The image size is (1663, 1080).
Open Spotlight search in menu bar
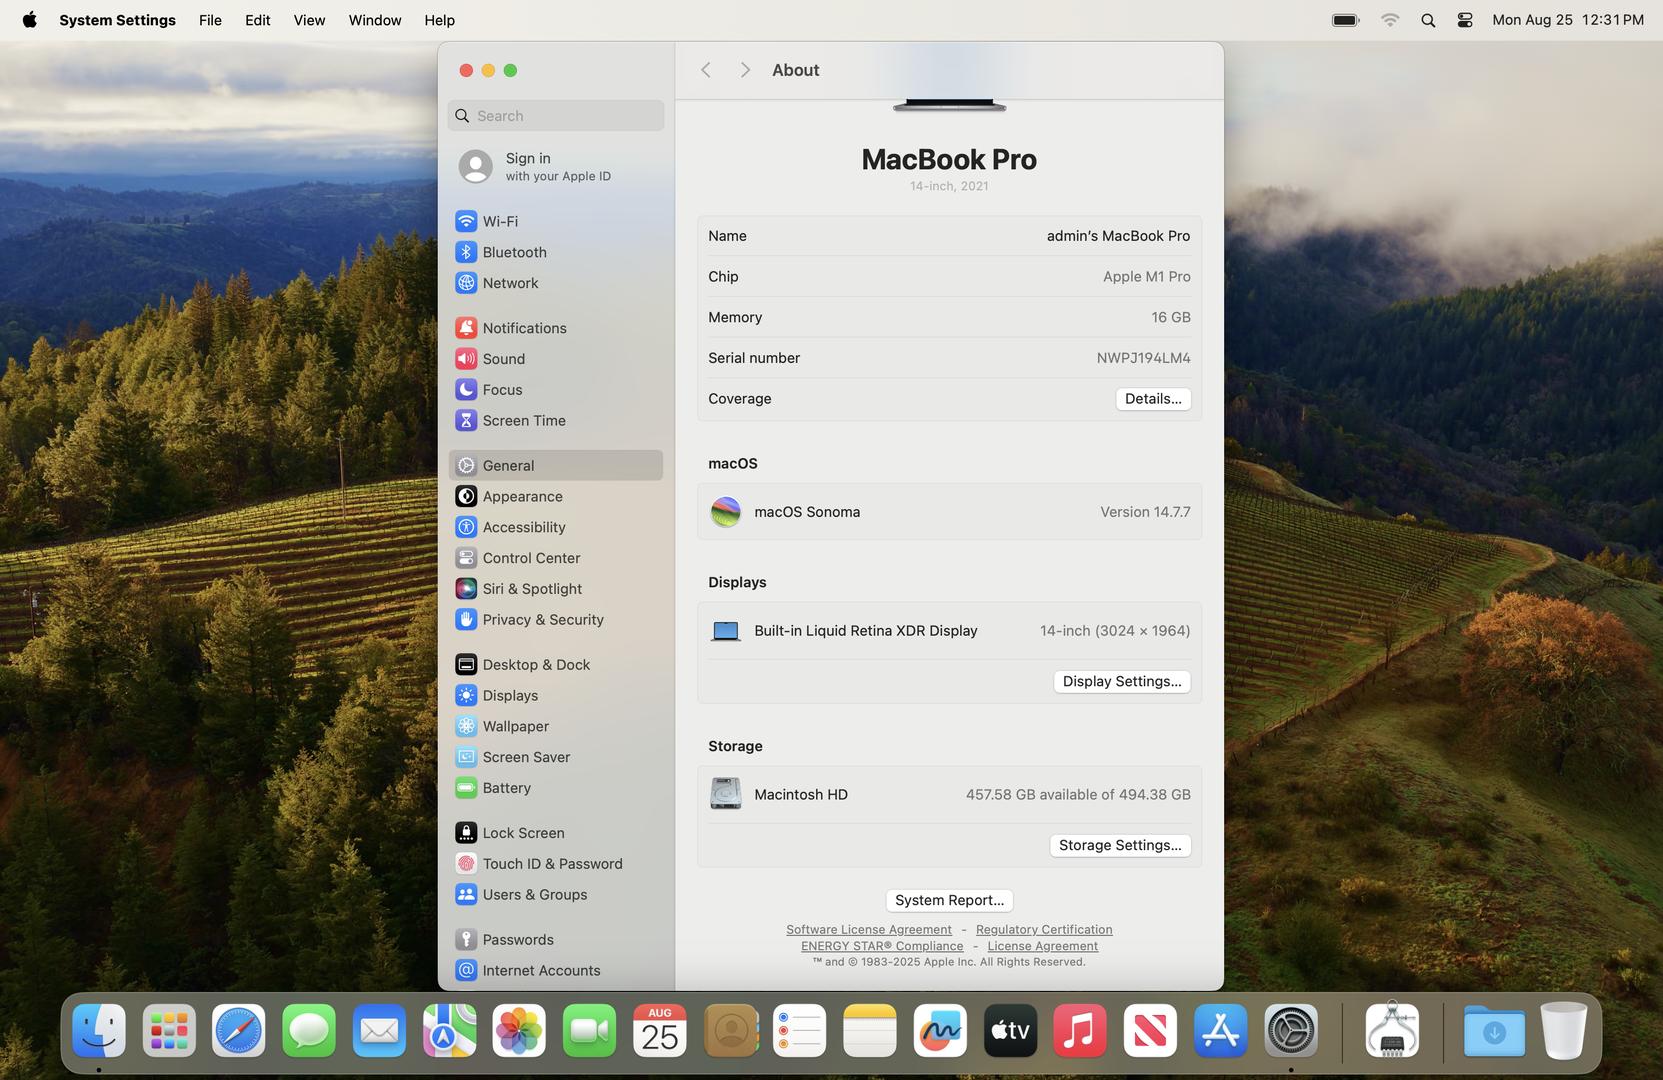(1428, 20)
